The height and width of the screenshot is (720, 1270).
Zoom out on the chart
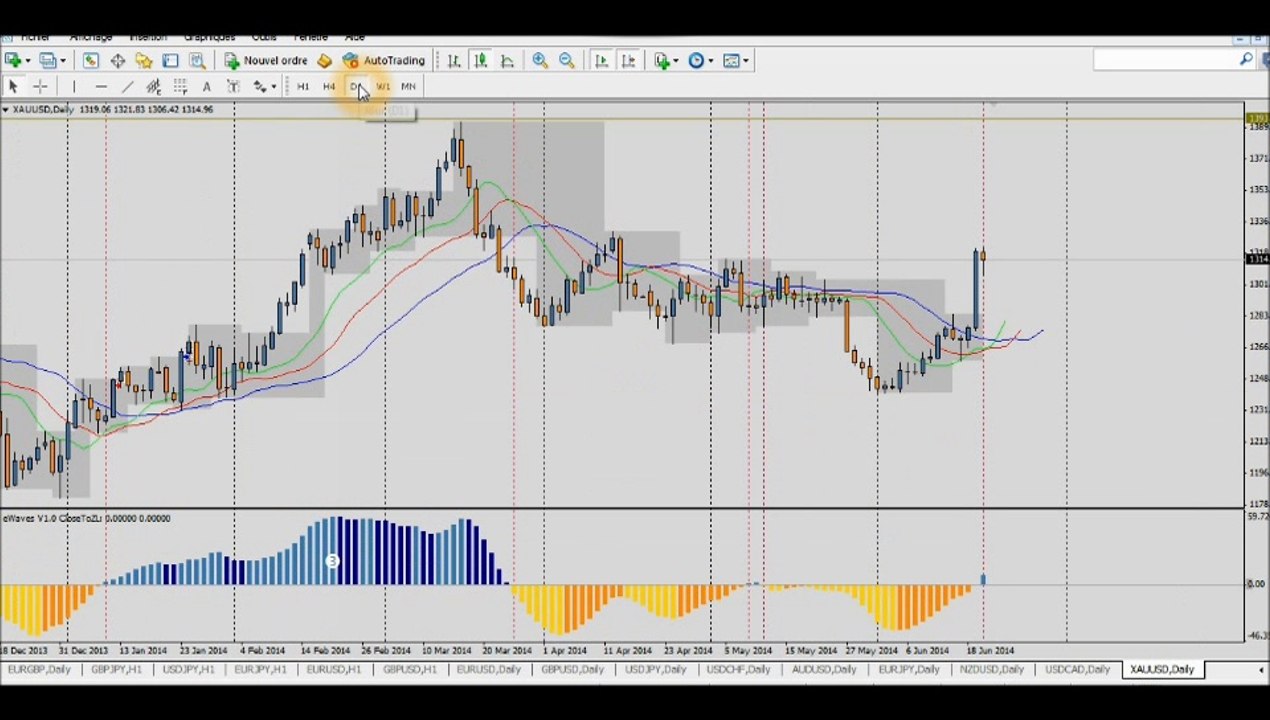[567, 61]
